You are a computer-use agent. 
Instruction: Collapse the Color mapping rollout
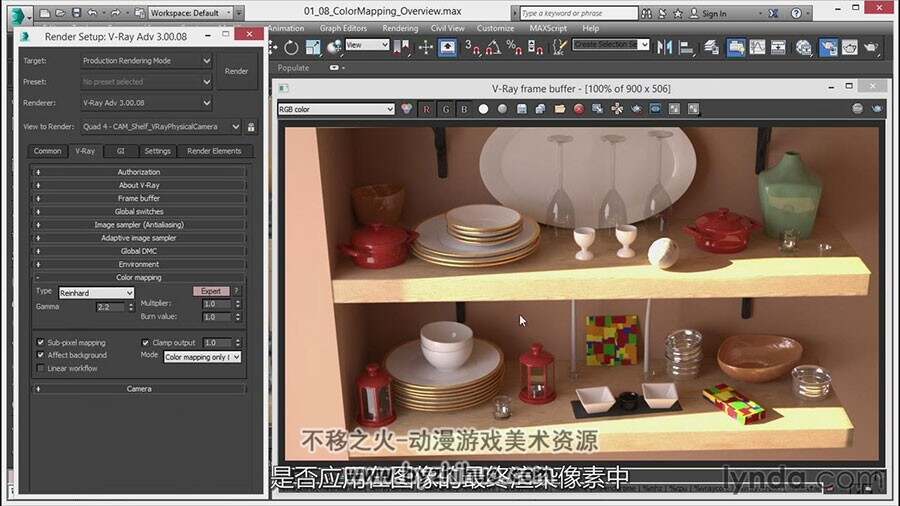pos(139,278)
